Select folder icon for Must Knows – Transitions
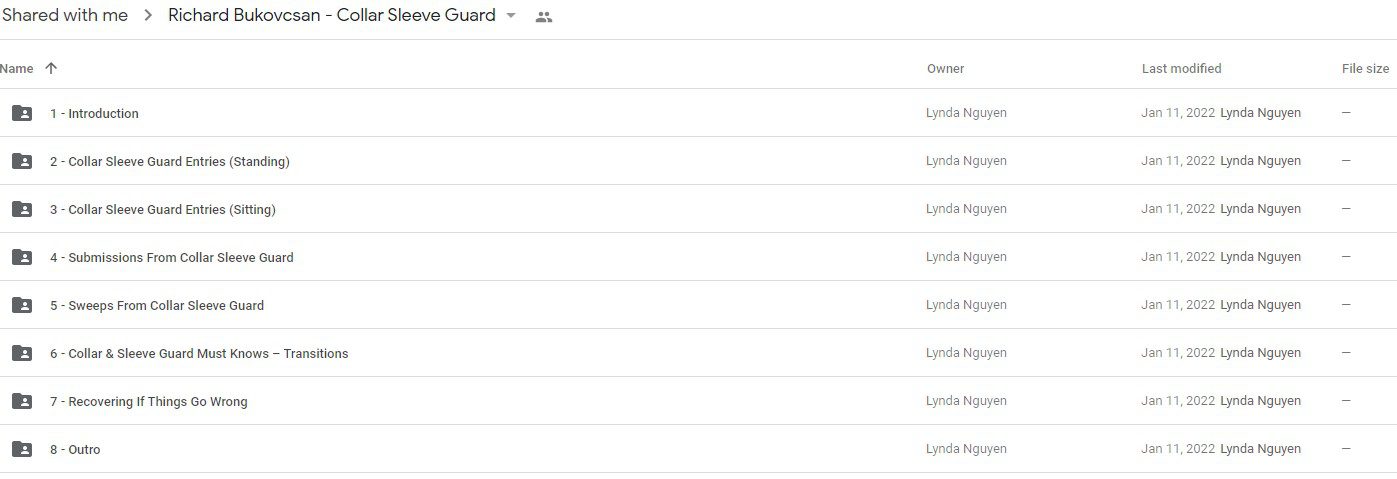1397x479 pixels. (x=22, y=353)
